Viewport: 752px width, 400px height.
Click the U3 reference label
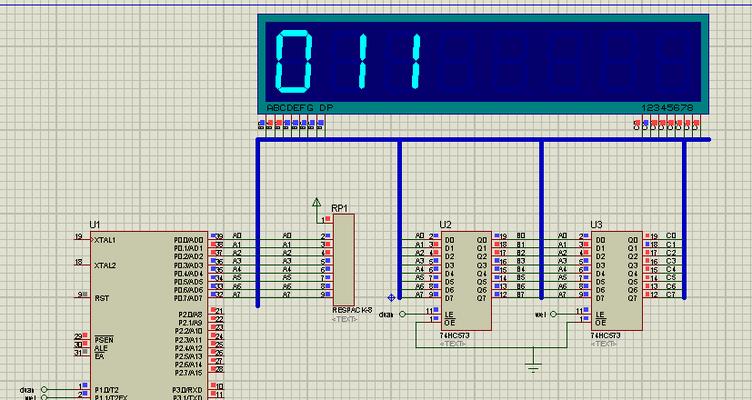[x=596, y=224]
